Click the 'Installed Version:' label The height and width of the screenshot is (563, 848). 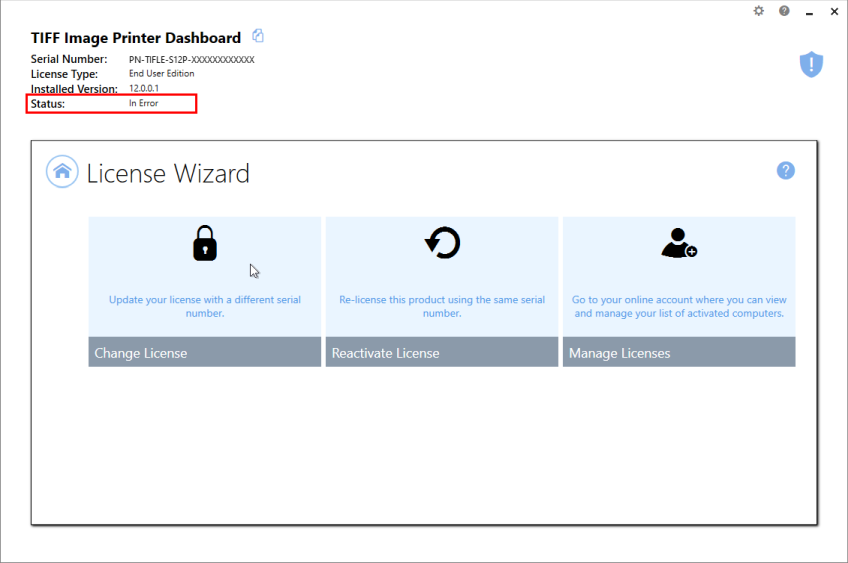pyautogui.click(x=74, y=89)
